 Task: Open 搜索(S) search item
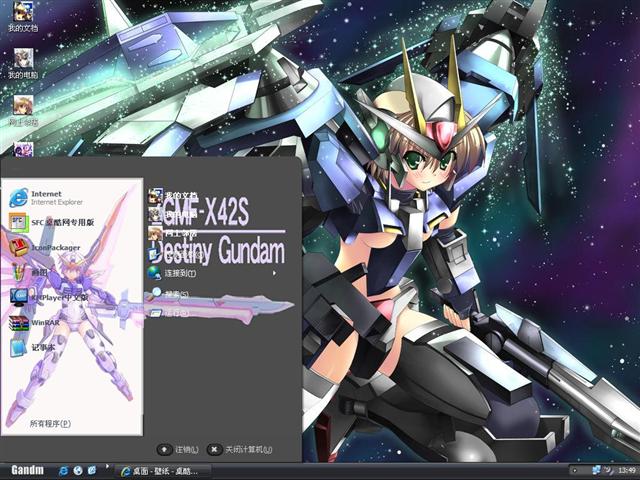tap(170, 293)
